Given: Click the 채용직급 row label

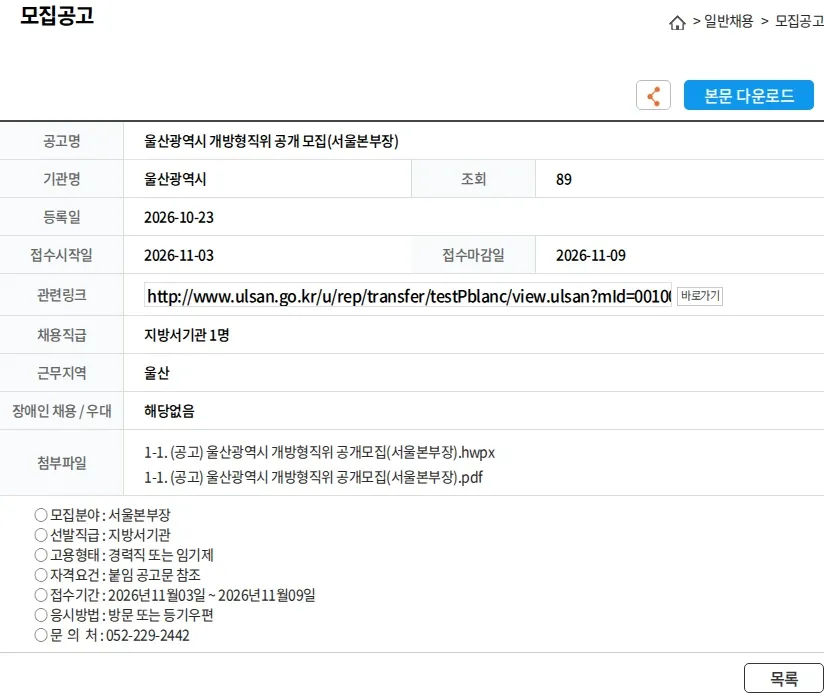Looking at the screenshot, I should pyautogui.click(x=61, y=335).
